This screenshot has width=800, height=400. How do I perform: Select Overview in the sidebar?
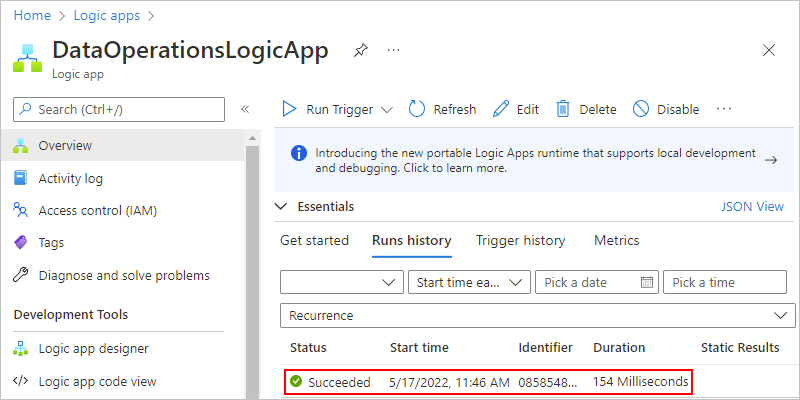click(x=123, y=145)
